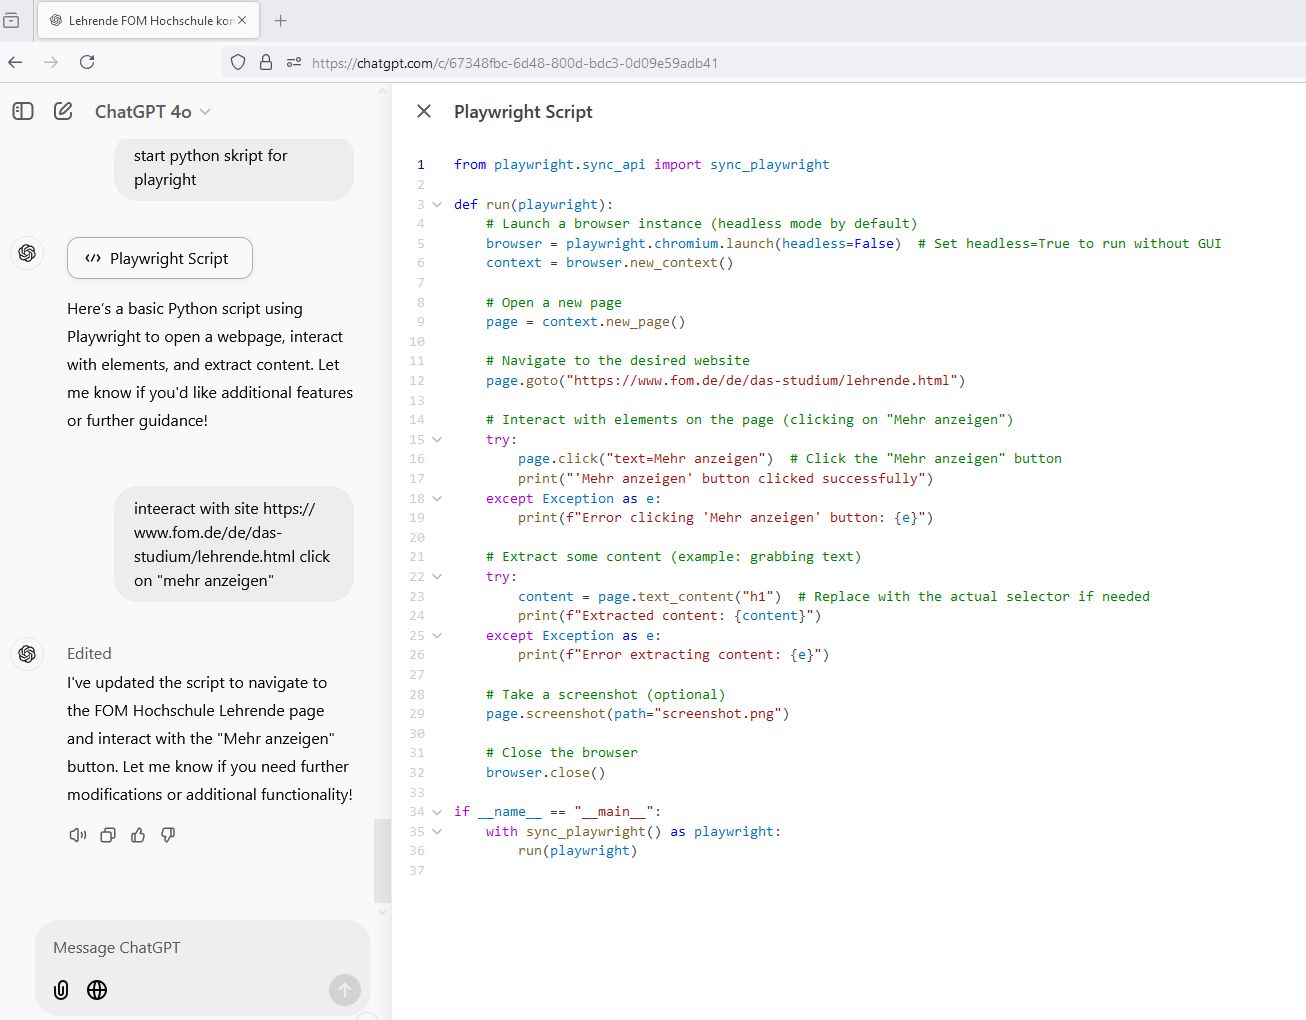
Task: Close the Playwright Script canvas
Action: point(424,111)
